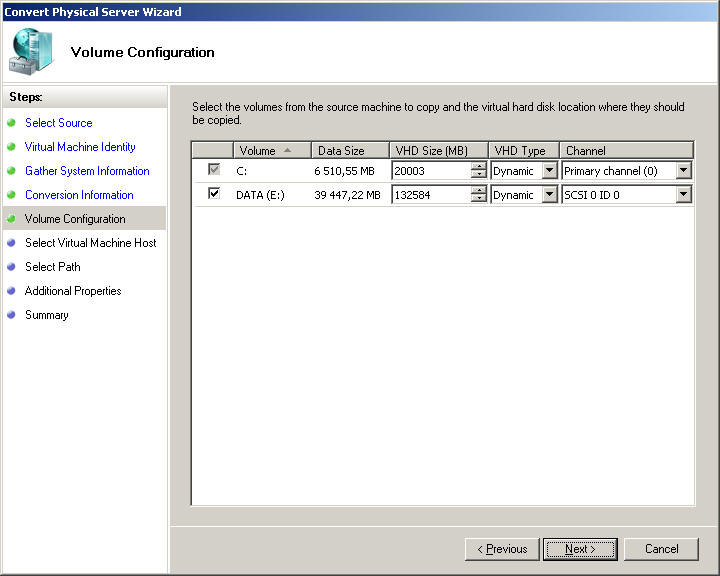Click the DATA (E:) volume name cell
The width and height of the screenshot is (720, 576).
click(x=260, y=195)
